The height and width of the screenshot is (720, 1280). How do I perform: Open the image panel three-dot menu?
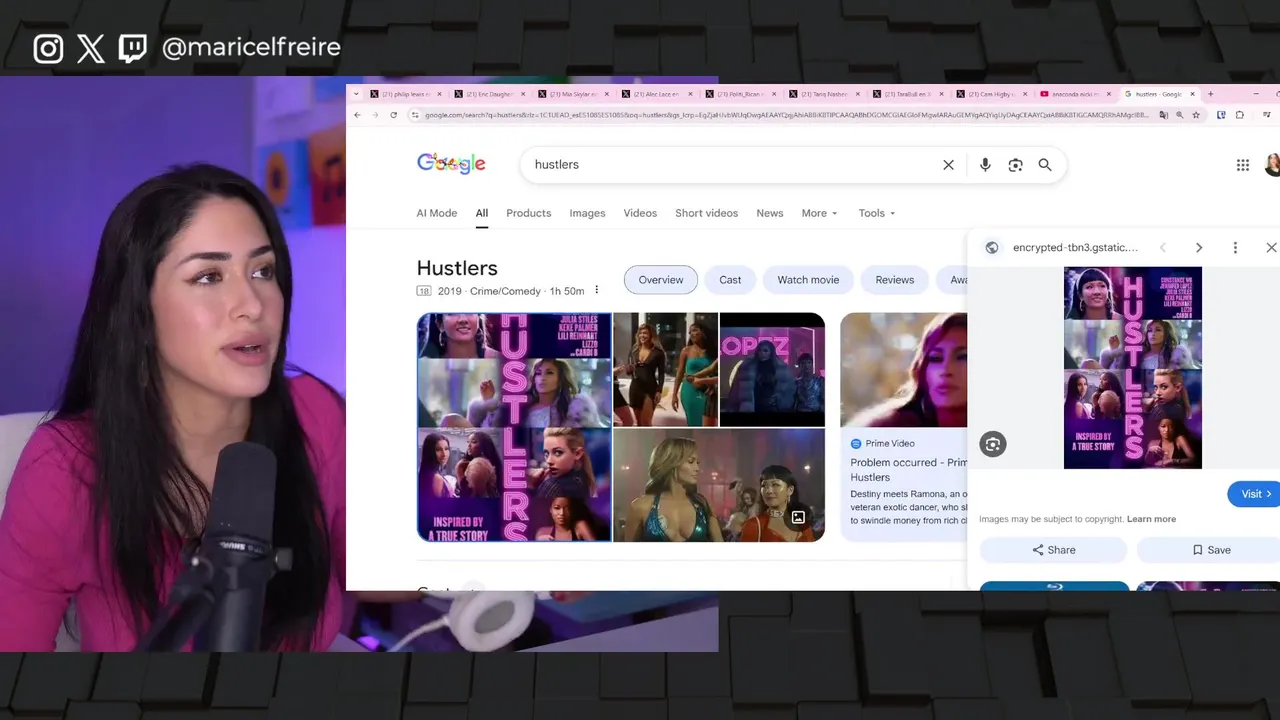(1235, 248)
